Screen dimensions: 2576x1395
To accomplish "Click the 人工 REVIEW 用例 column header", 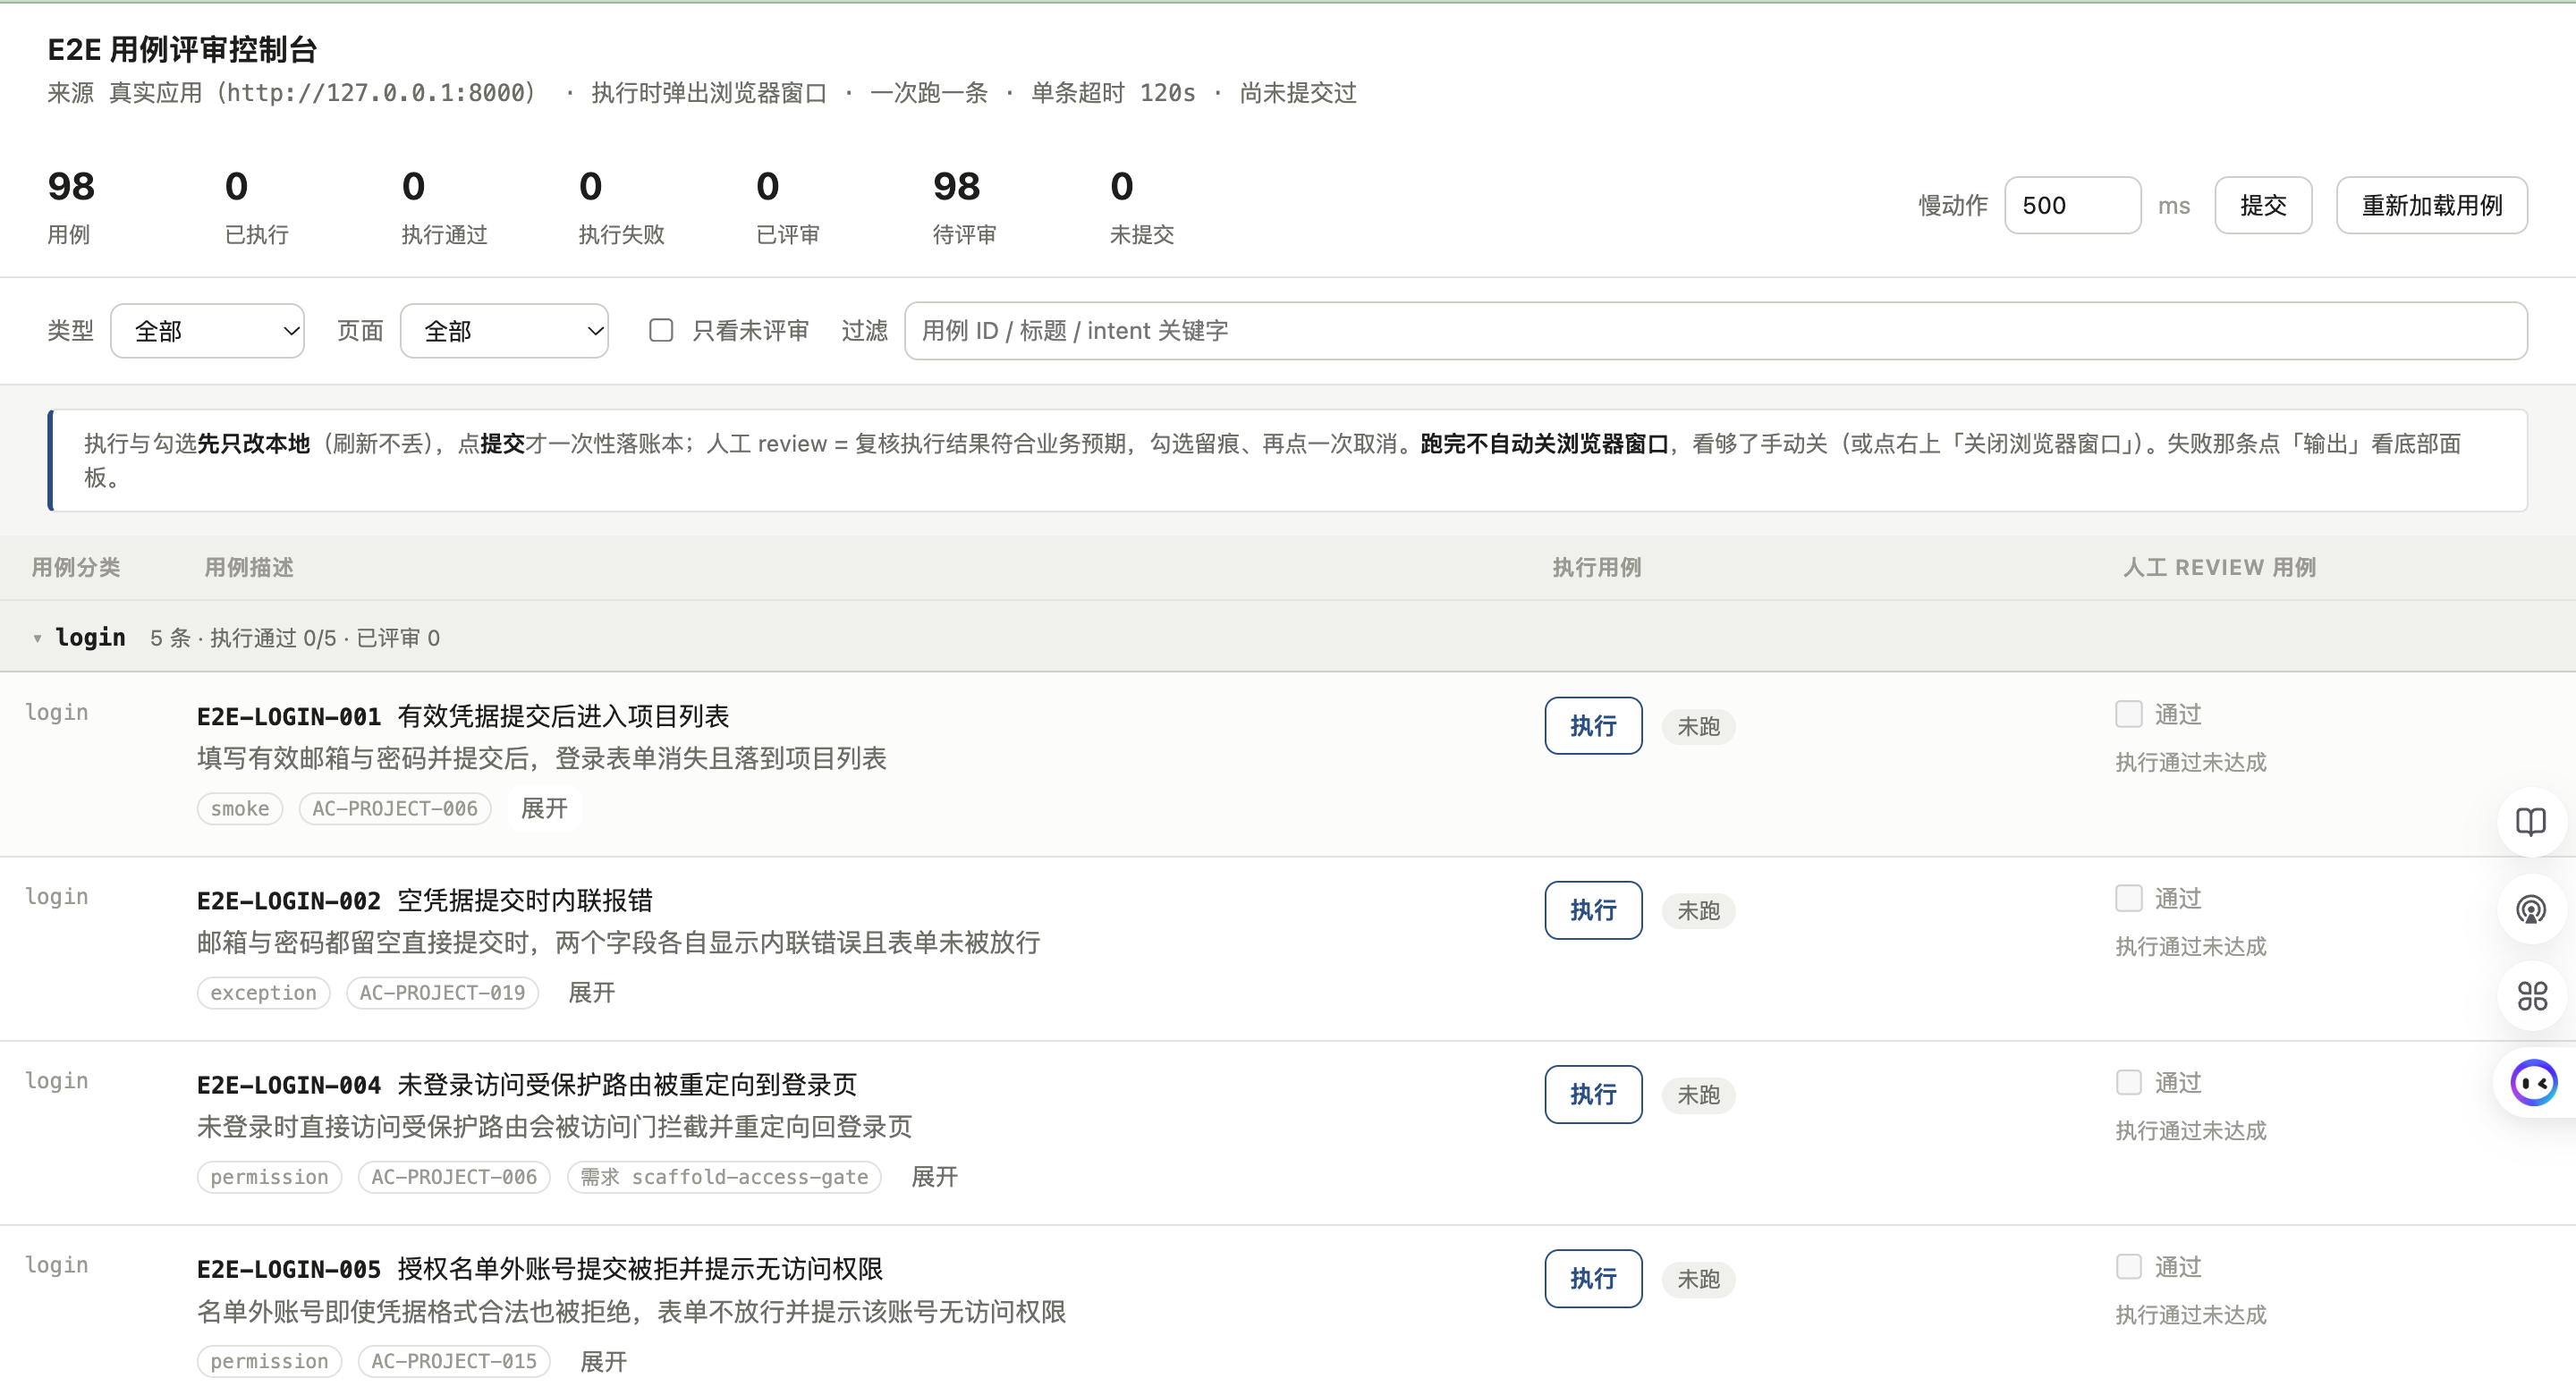I will [2219, 567].
